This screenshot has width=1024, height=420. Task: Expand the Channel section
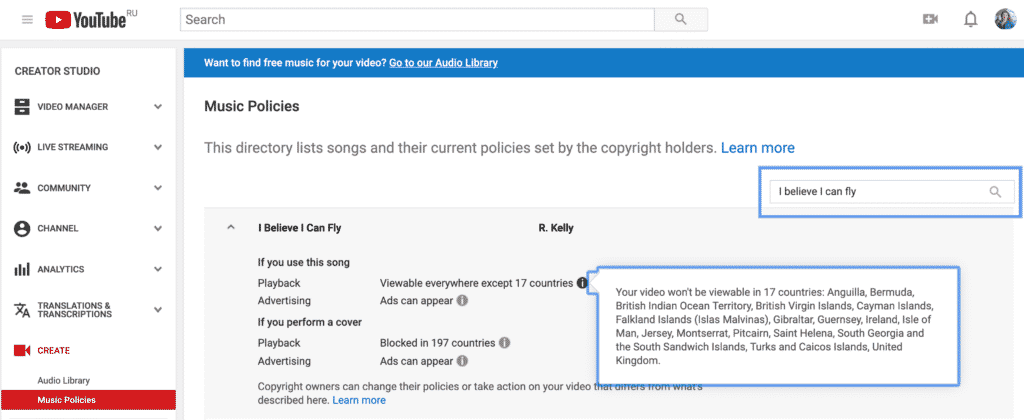157,229
